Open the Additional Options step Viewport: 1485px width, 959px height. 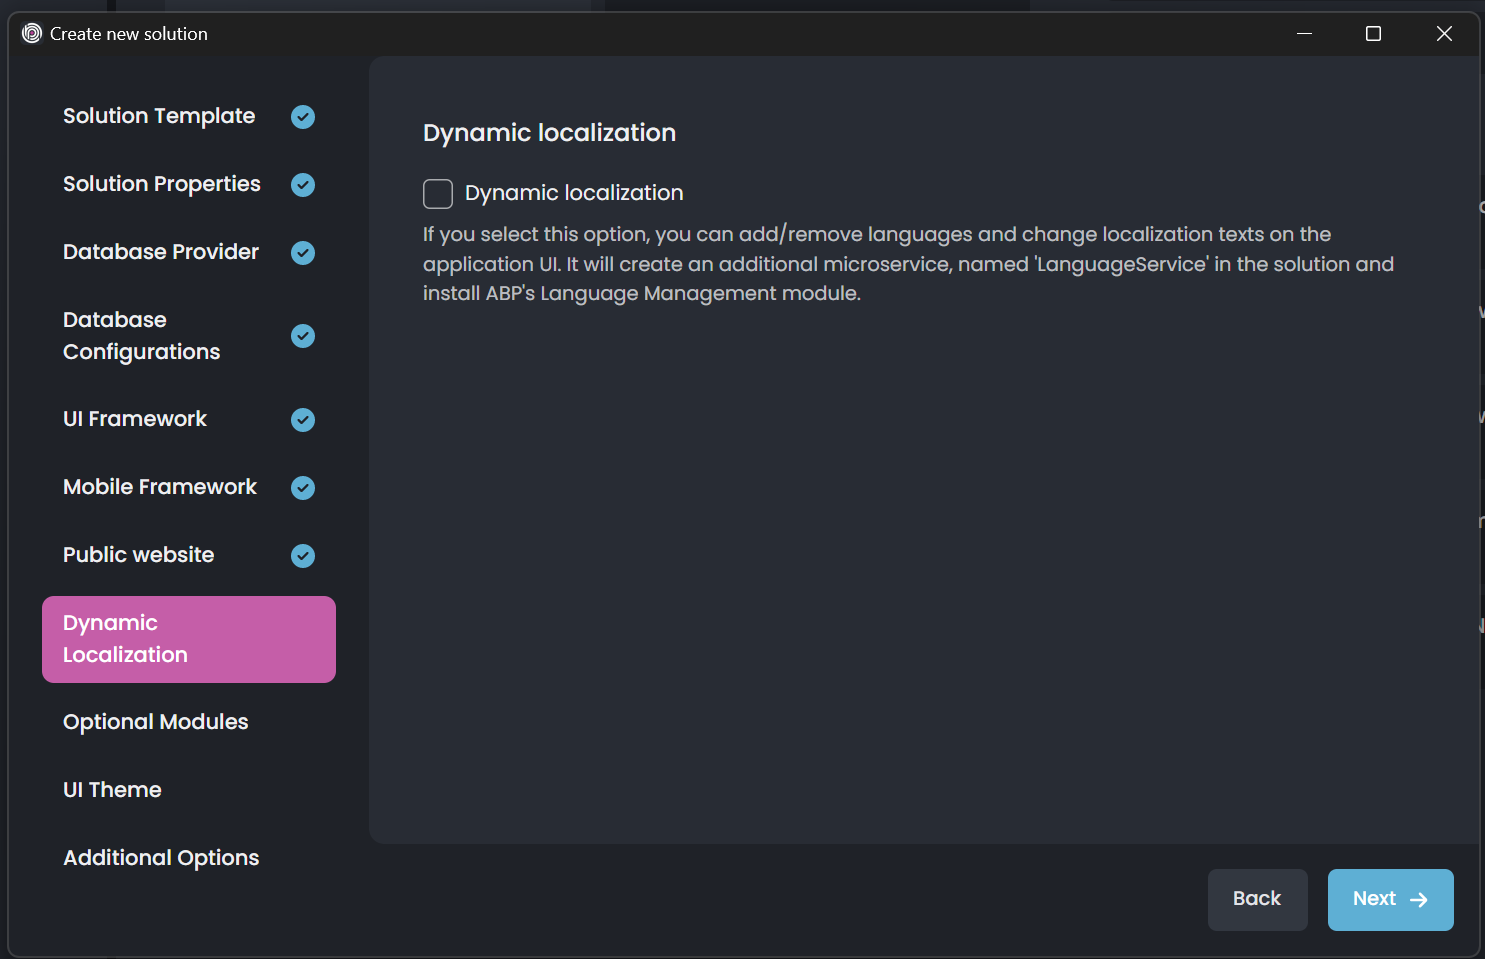pyautogui.click(x=161, y=858)
